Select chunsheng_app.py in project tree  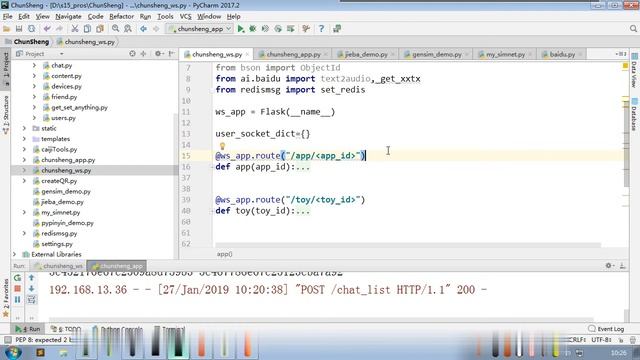click(x=68, y=160)
